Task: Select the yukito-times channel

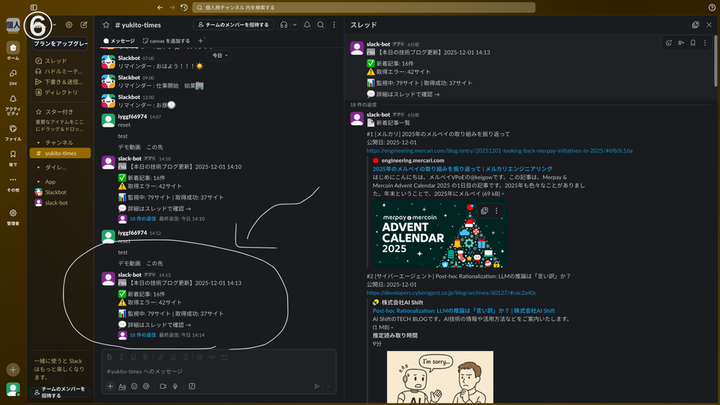Action: pyautogui.click(x=60, y=153)
